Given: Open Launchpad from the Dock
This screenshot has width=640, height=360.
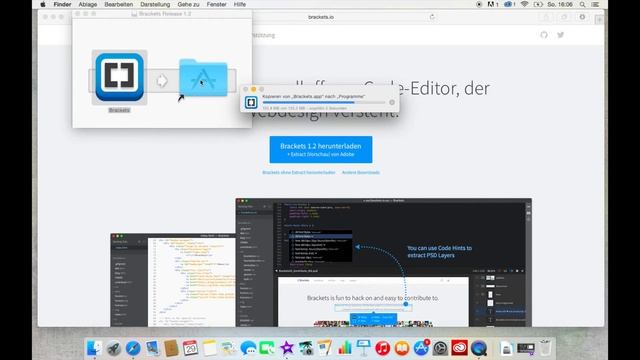Looking at the screenshot, I should click(114, 348).
